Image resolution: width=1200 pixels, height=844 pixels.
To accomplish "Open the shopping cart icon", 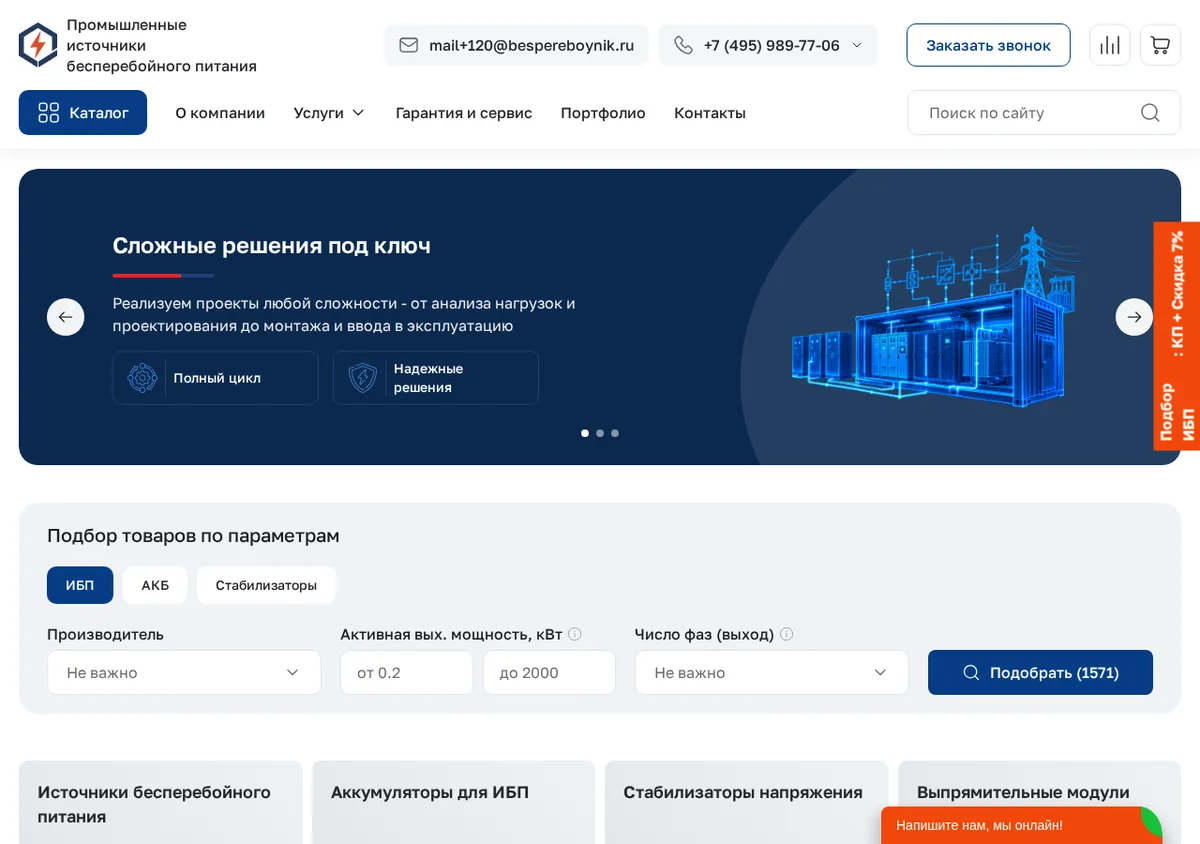I will coord(1160,45).
